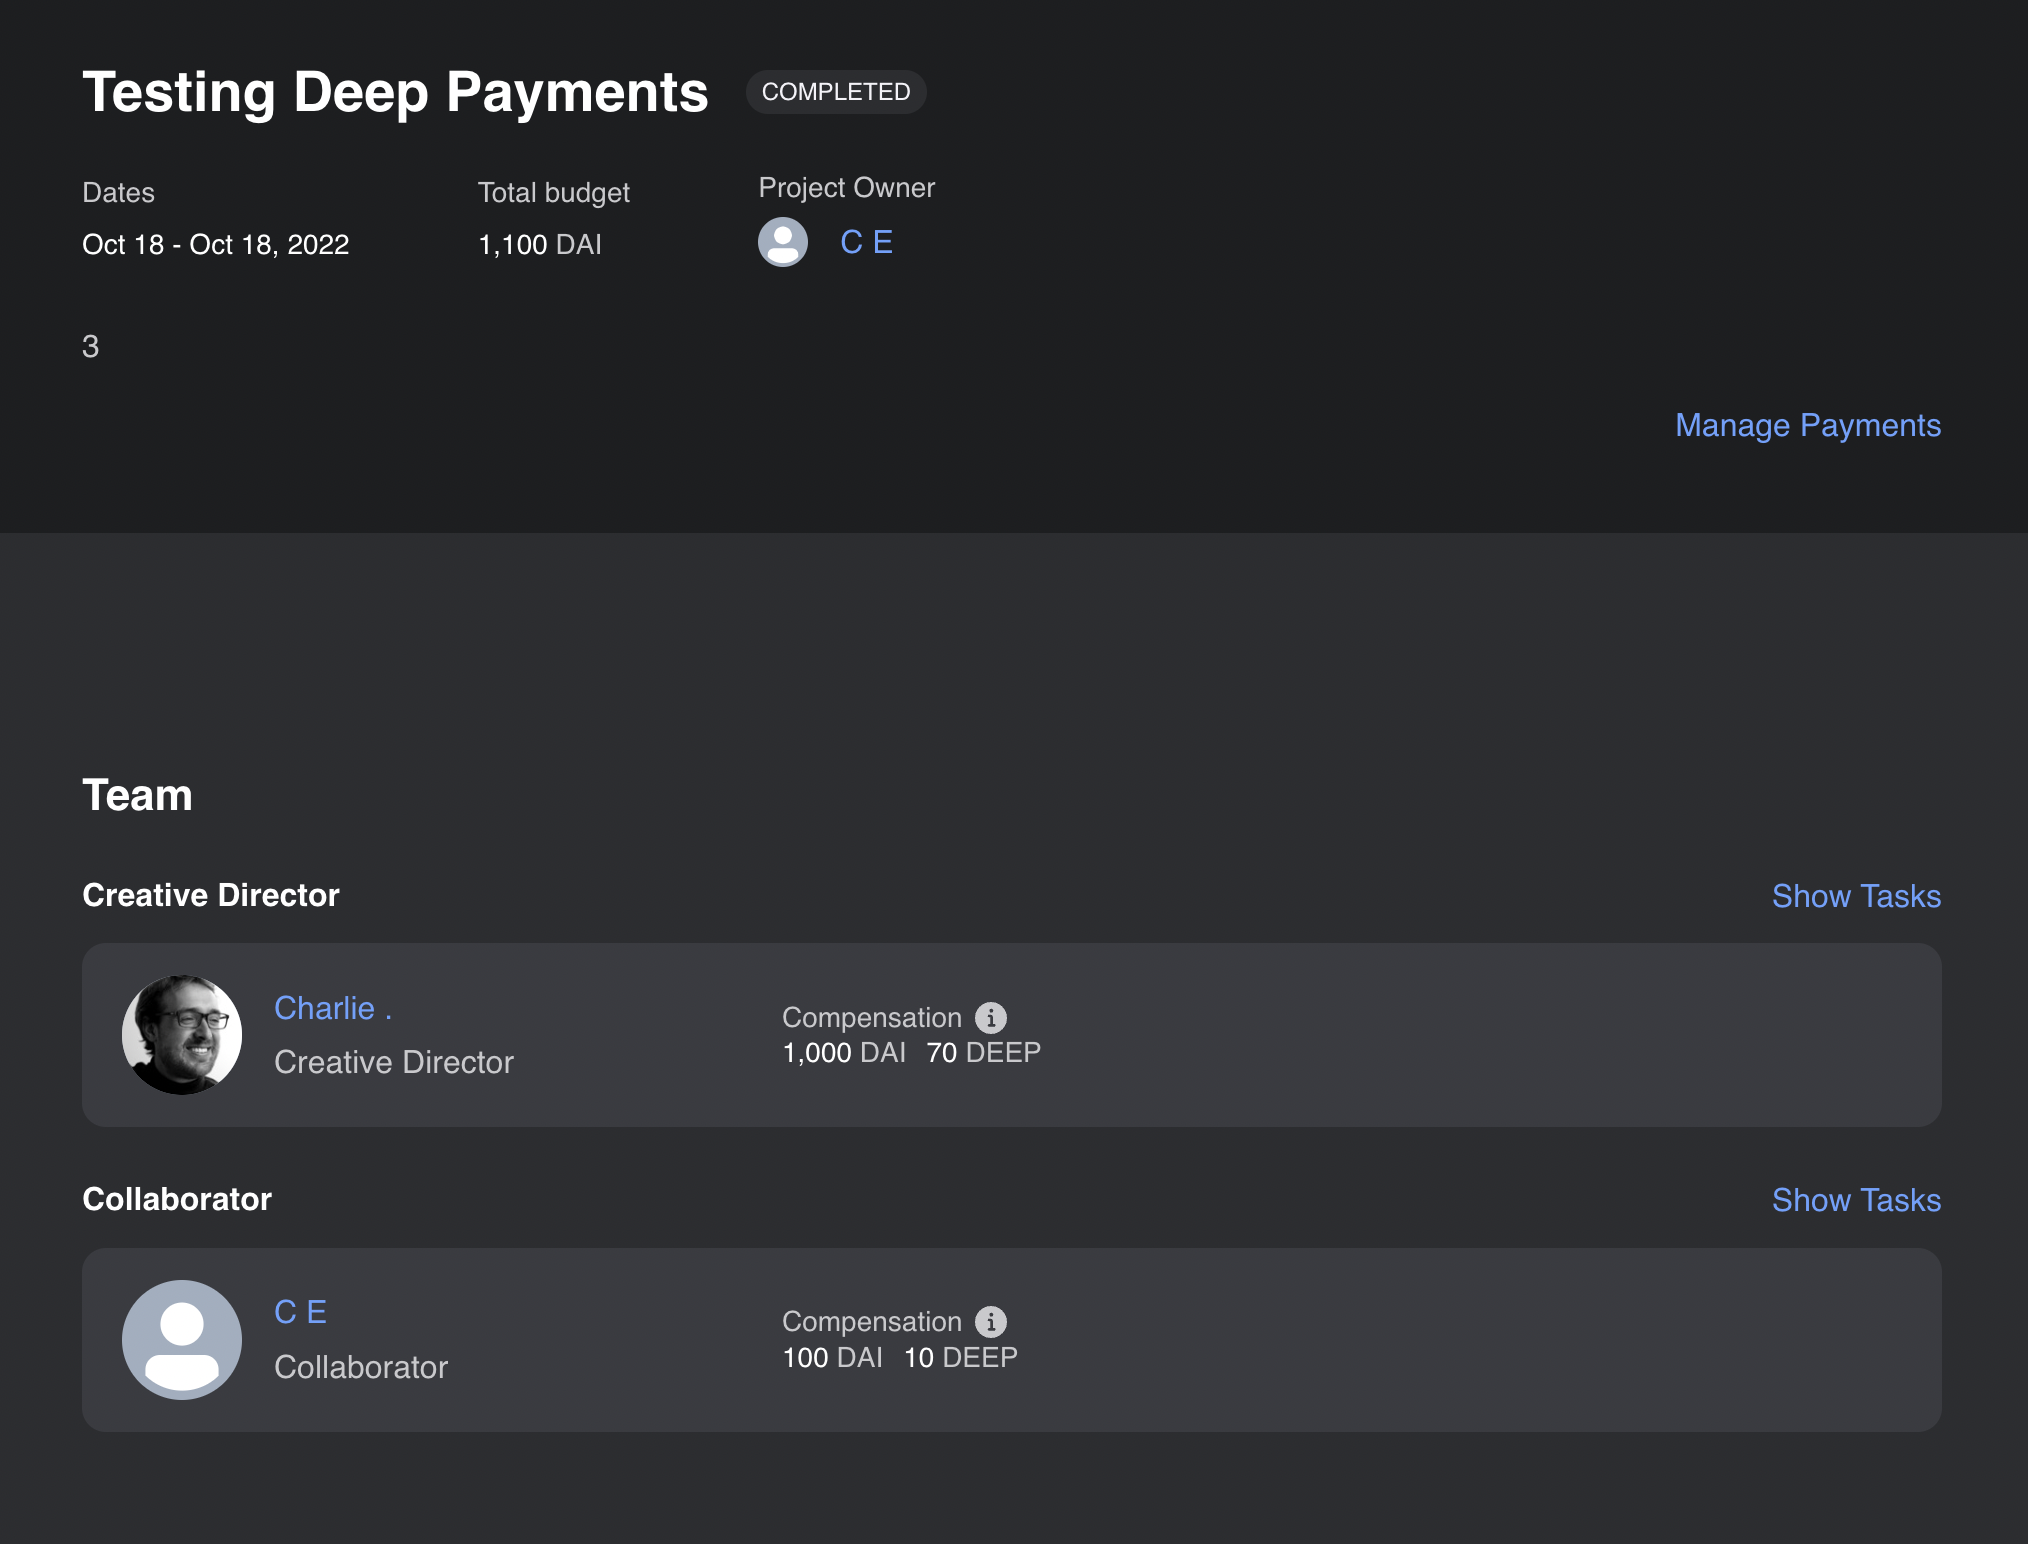Image resolution: width=2028 pixels, height=1544 pixels.
Task: Click C E collaborator avatar icon
Action: click(182, 1340)
